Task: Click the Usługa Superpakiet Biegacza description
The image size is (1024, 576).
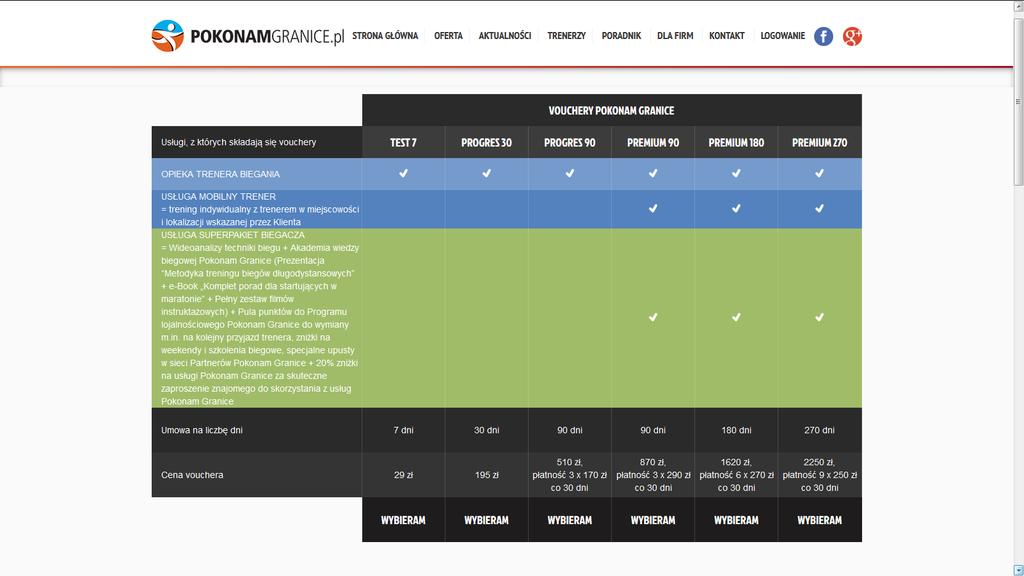Action: pyautogui.click(x=260, y=318)
